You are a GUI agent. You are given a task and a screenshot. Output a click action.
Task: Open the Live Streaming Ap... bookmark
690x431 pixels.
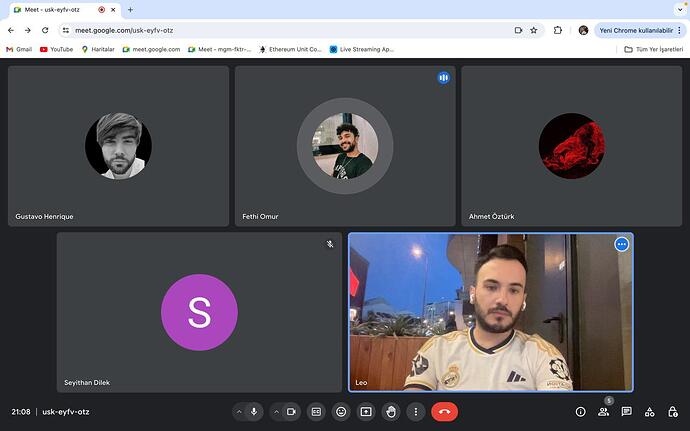click(x=362, y=49)
